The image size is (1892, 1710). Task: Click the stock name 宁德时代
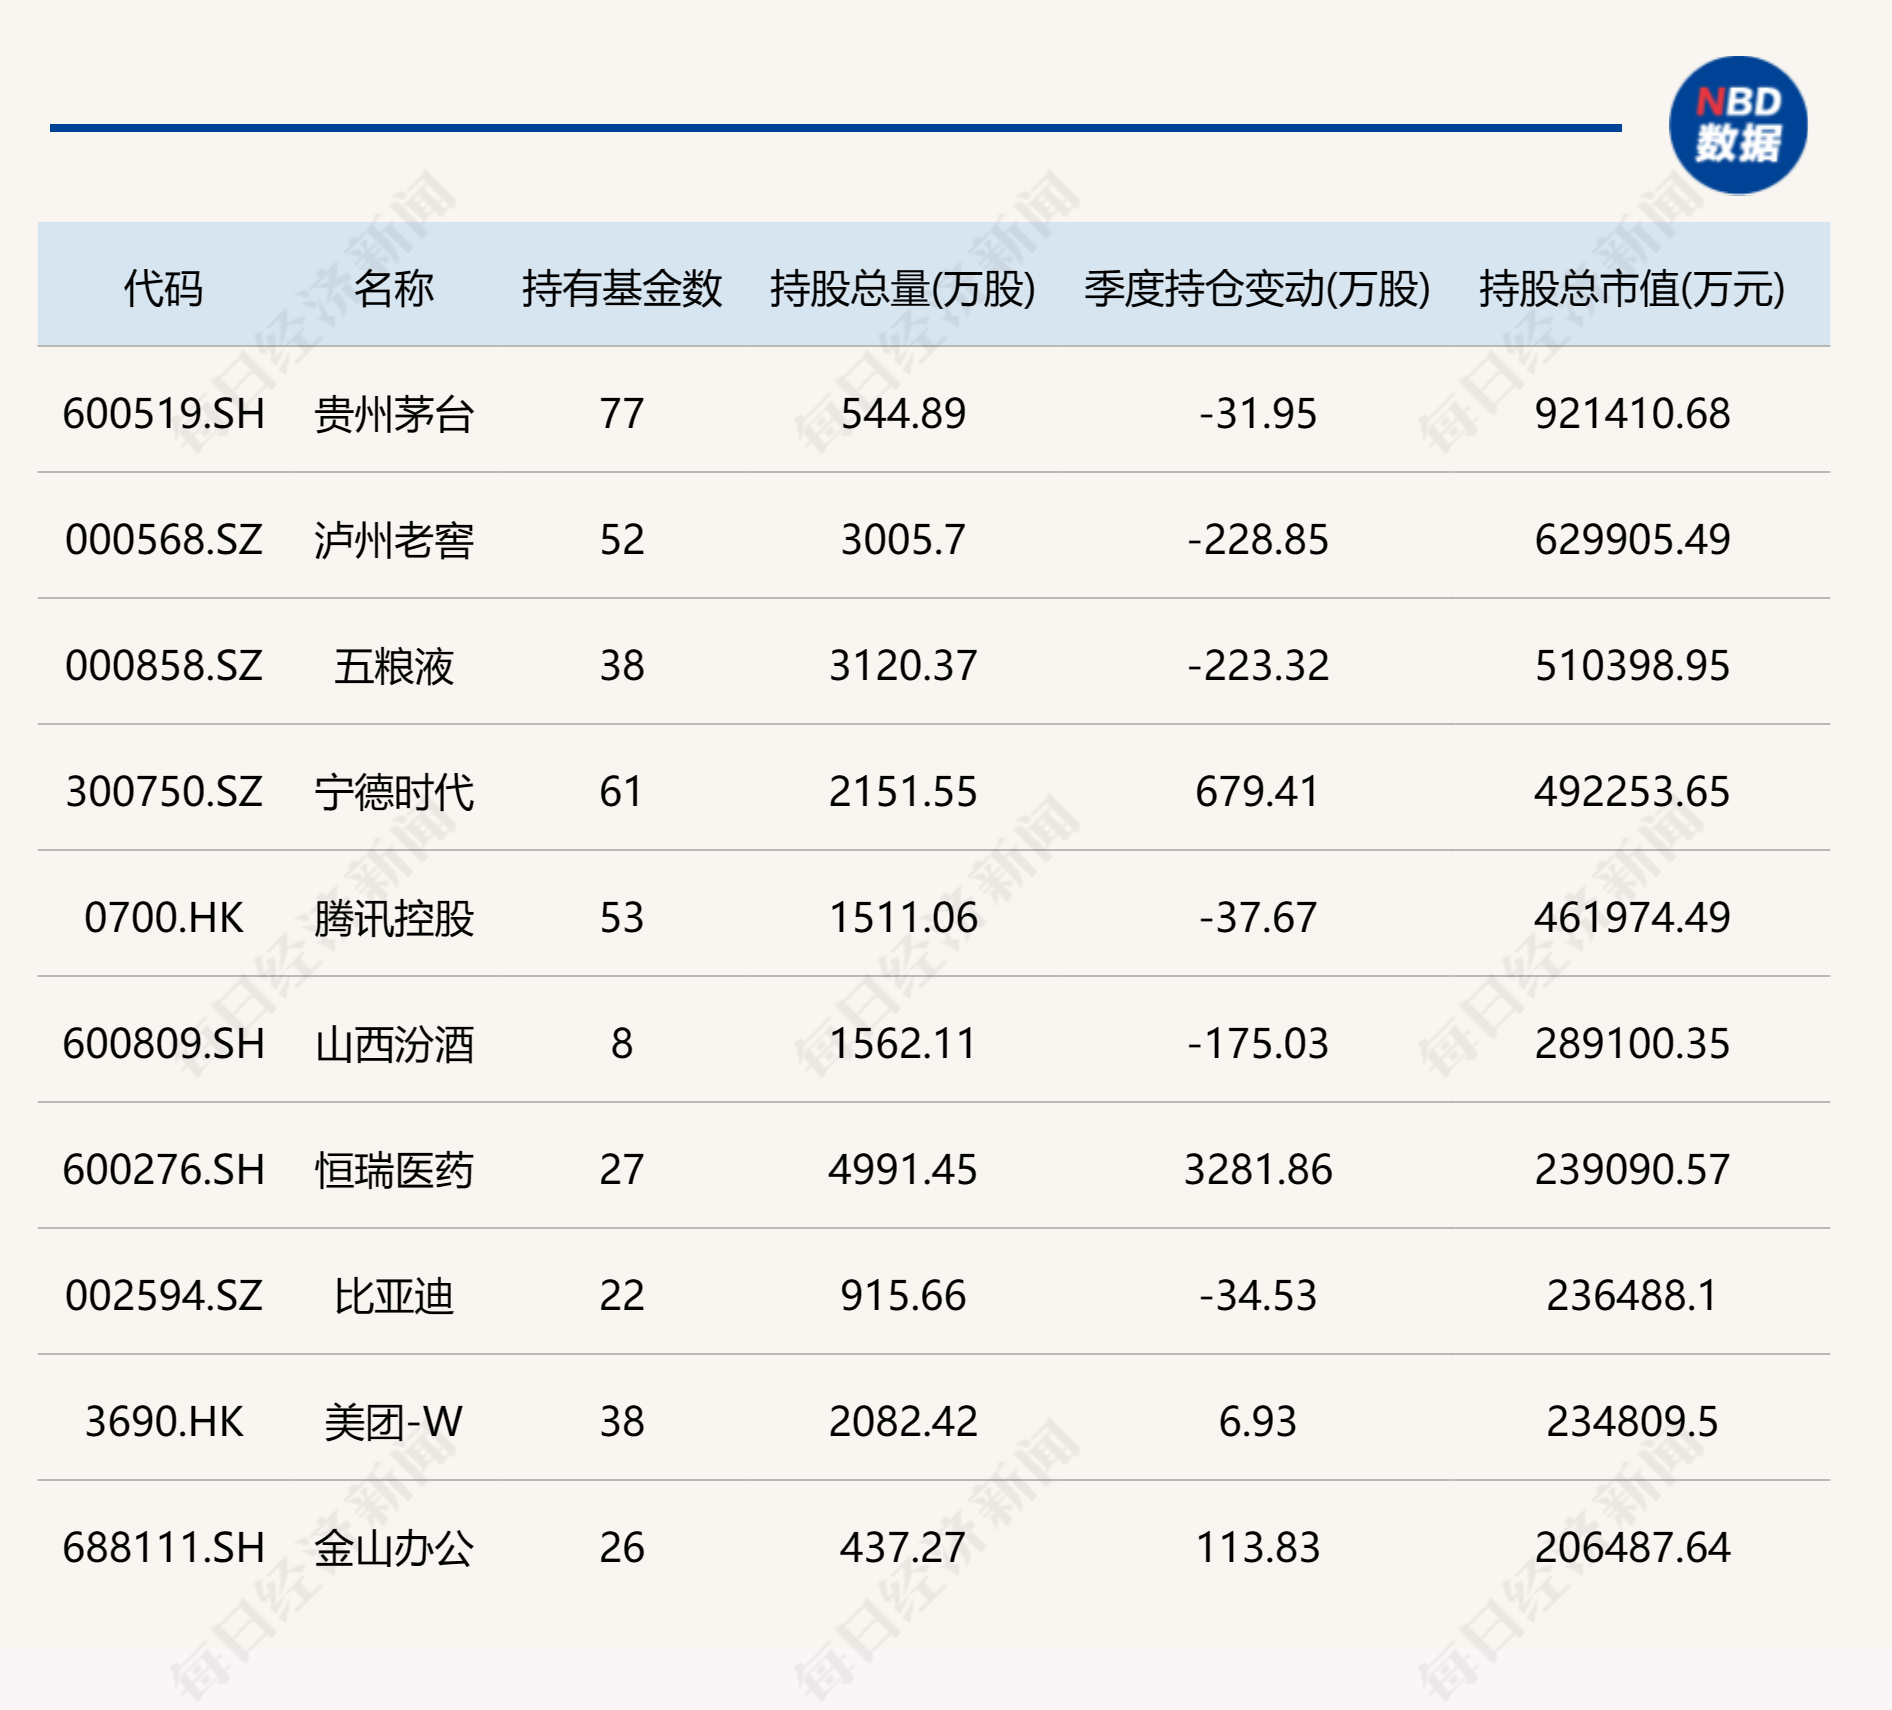point(393,792)
